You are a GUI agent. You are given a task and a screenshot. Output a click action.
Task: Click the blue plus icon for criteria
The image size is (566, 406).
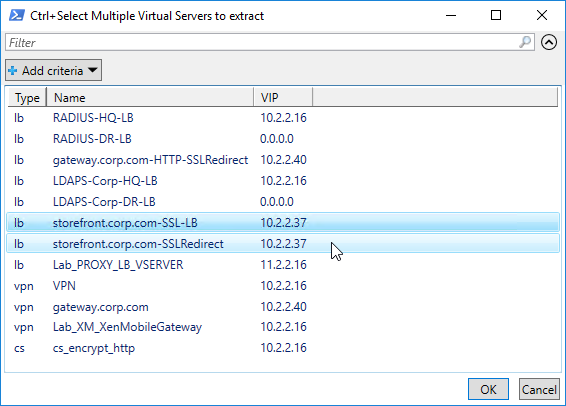tap(13, 70)
